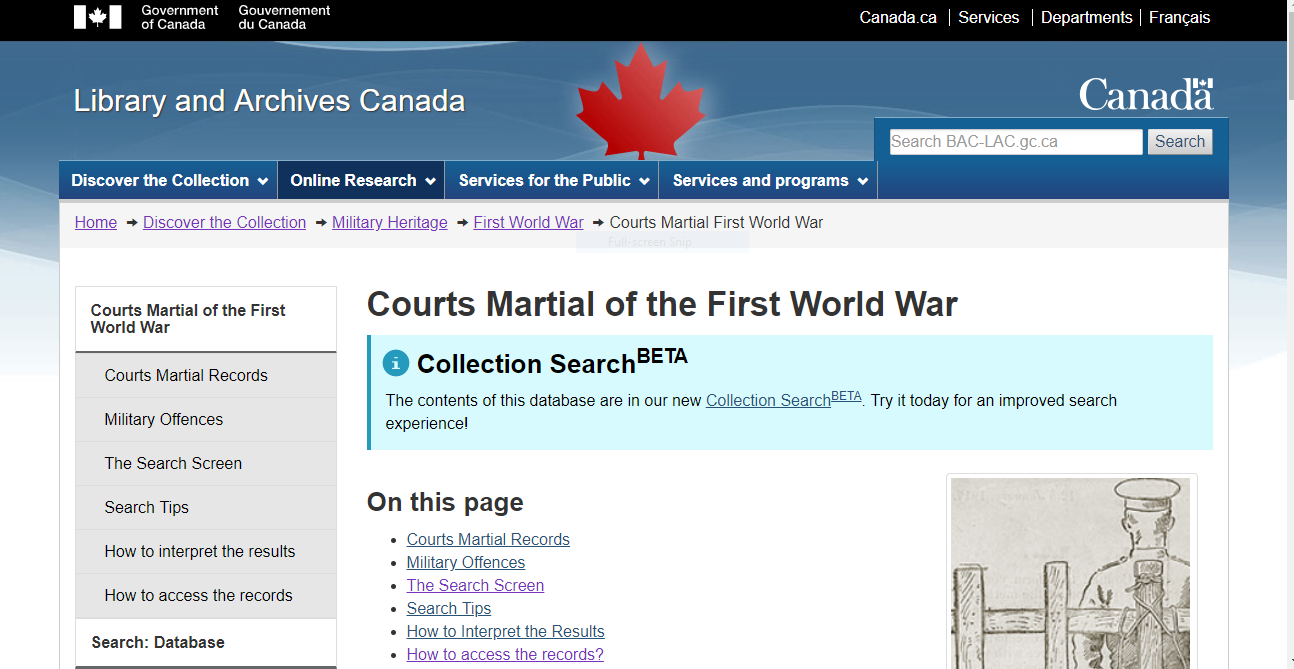Click the Canada wordmark at top right
This screenshot has width=1294, height=669.
(1145, 93)
